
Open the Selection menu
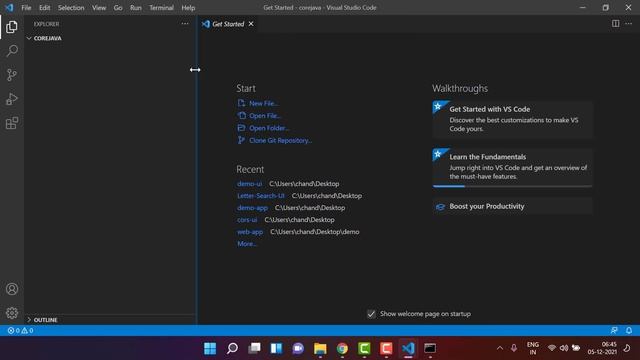coord(71,7)
